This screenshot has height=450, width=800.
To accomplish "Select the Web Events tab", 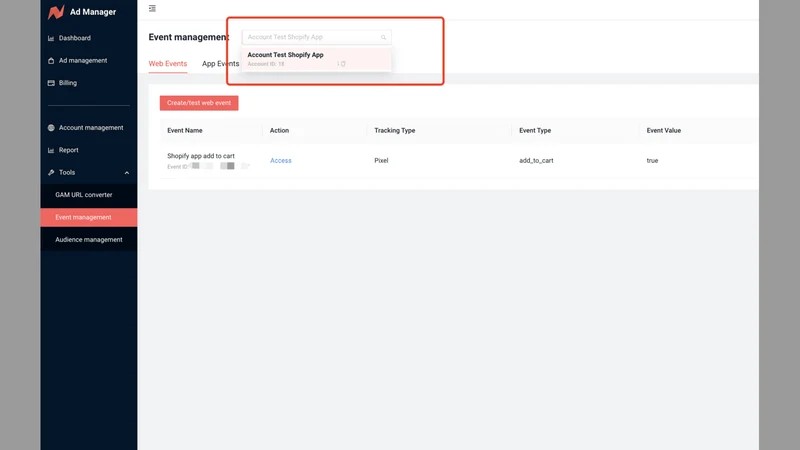I will point(168,64).
